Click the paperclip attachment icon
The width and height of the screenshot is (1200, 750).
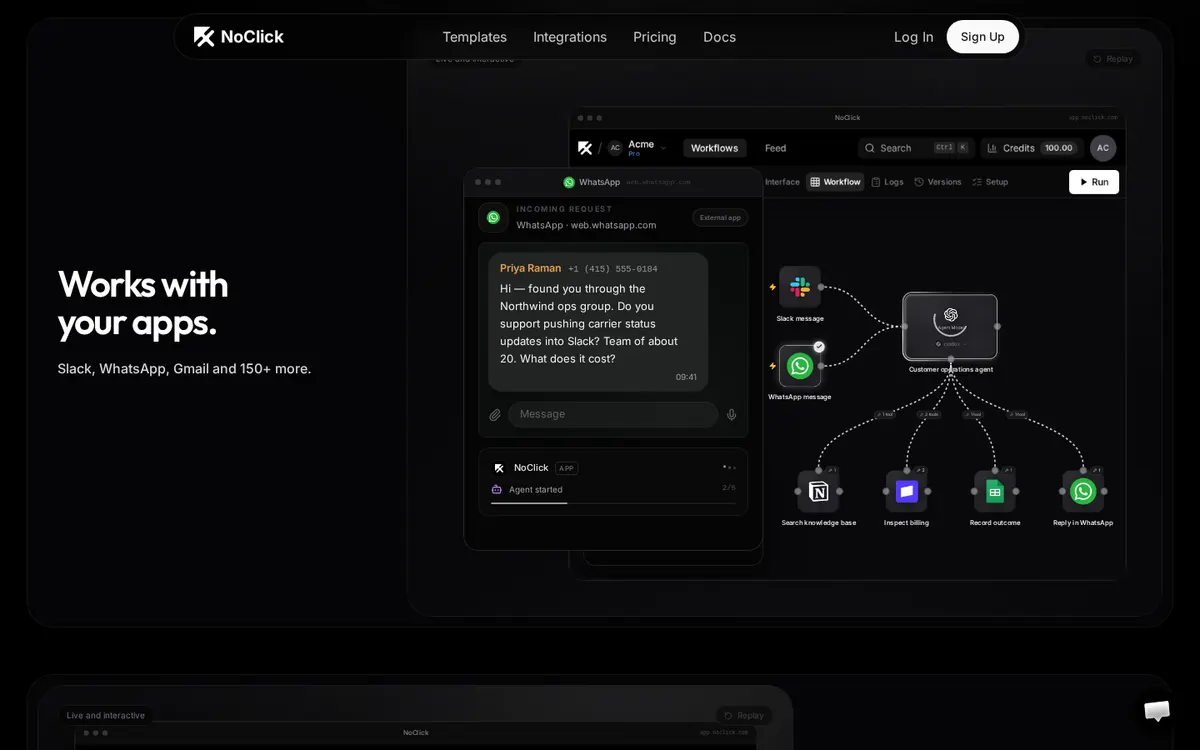tap(495, 415)
